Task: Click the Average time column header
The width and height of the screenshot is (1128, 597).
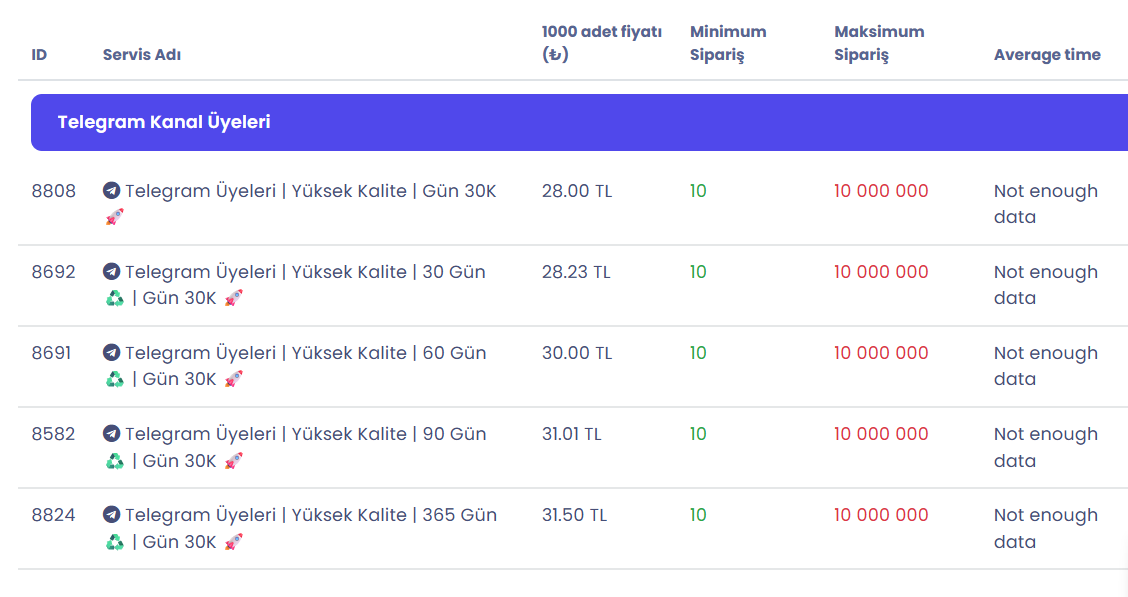Action: [x=1047, y=55]
